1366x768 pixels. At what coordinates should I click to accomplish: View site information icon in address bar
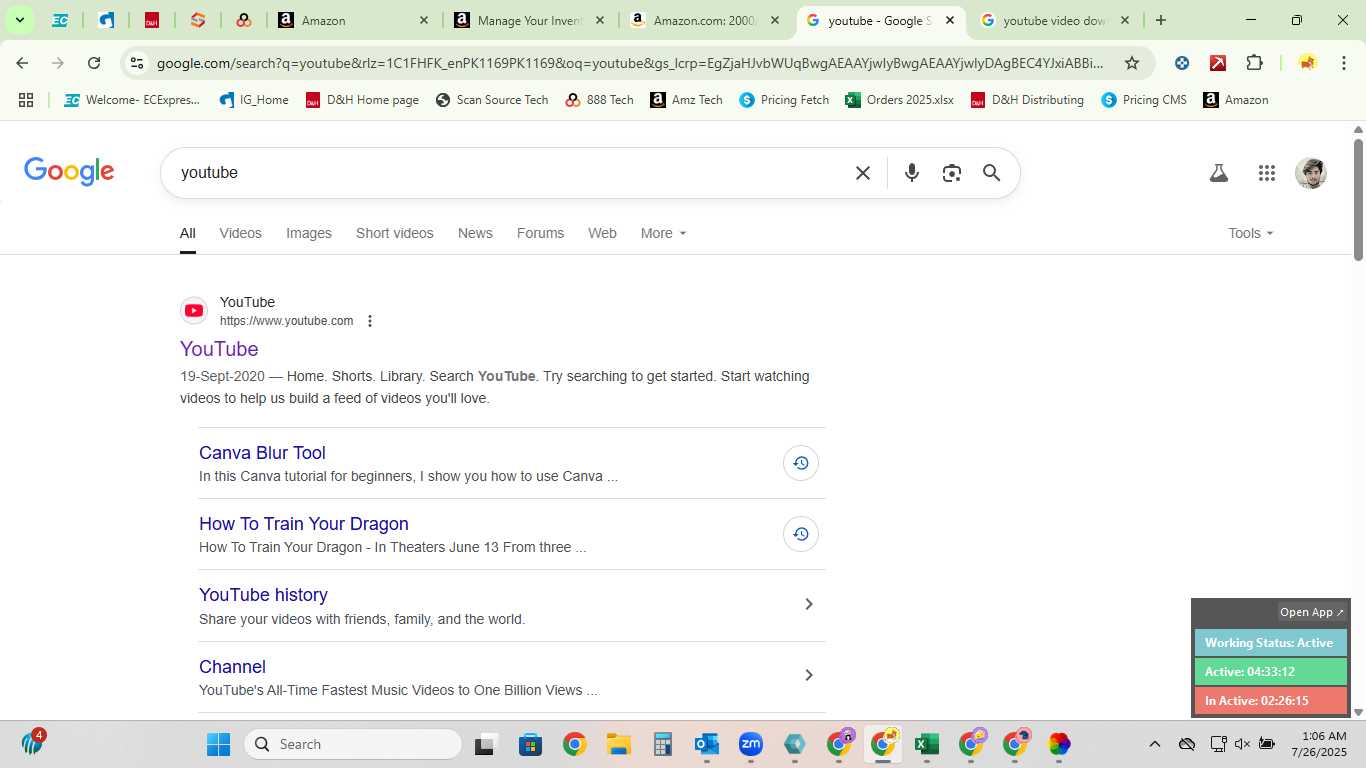[137, 63]
